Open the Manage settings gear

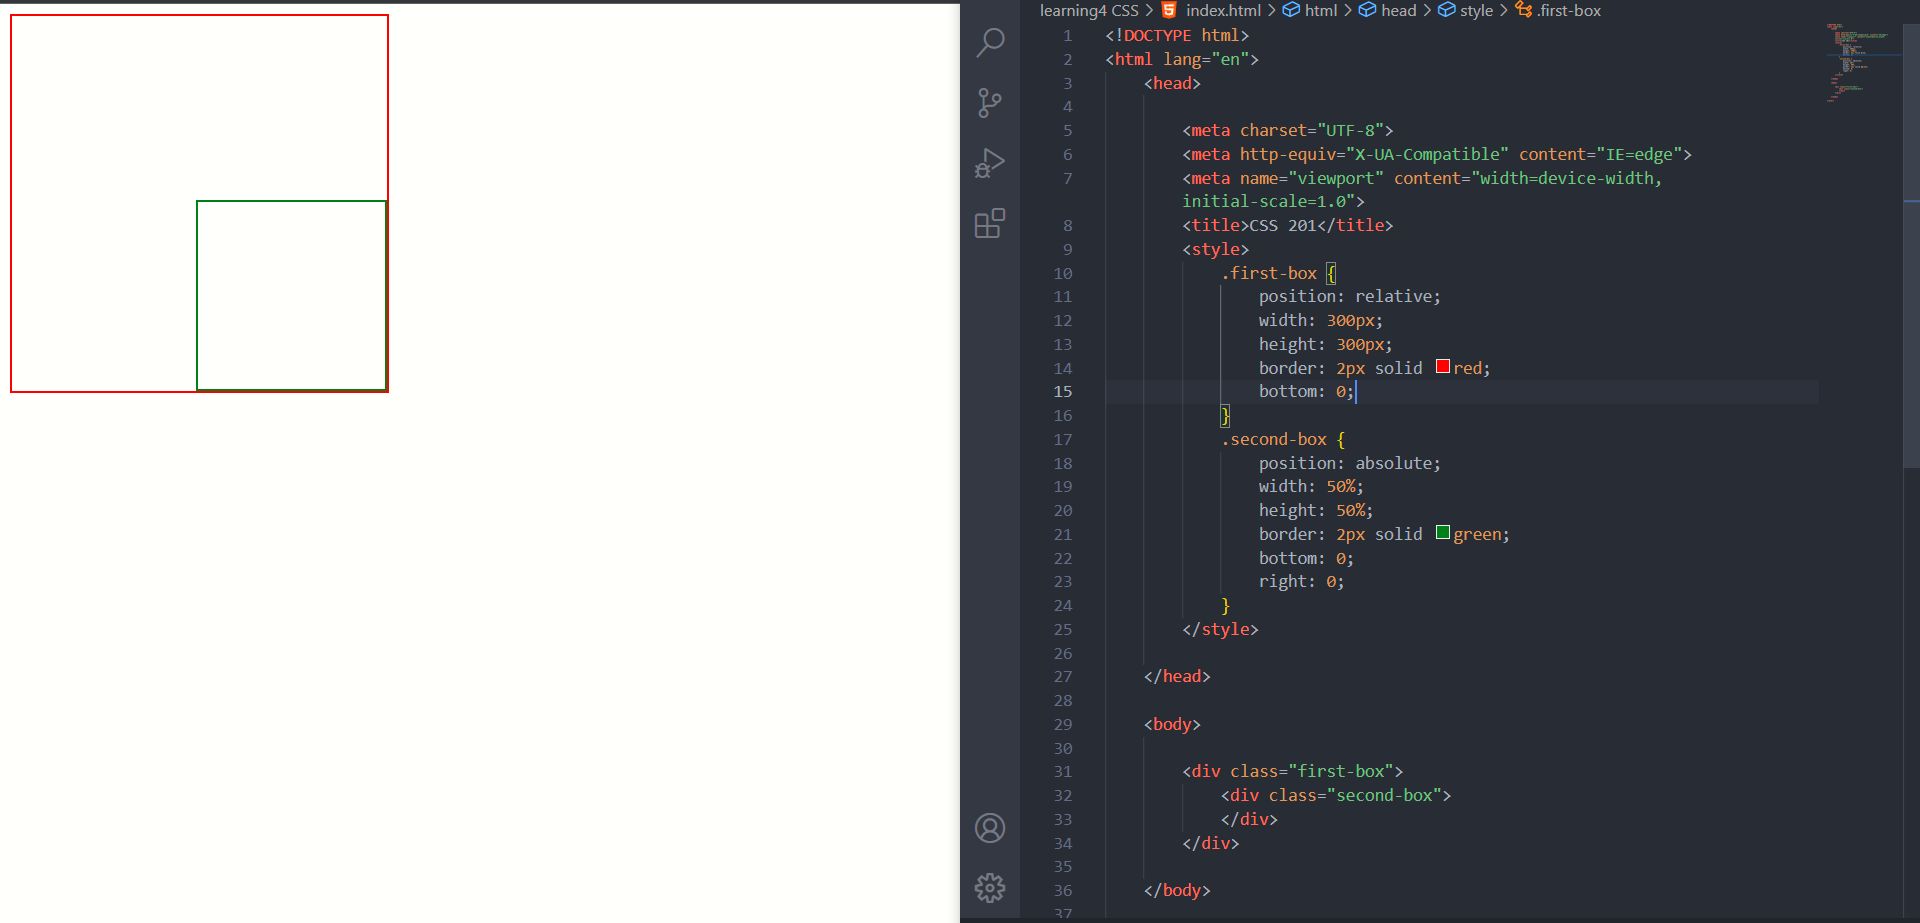pos(990,888)
